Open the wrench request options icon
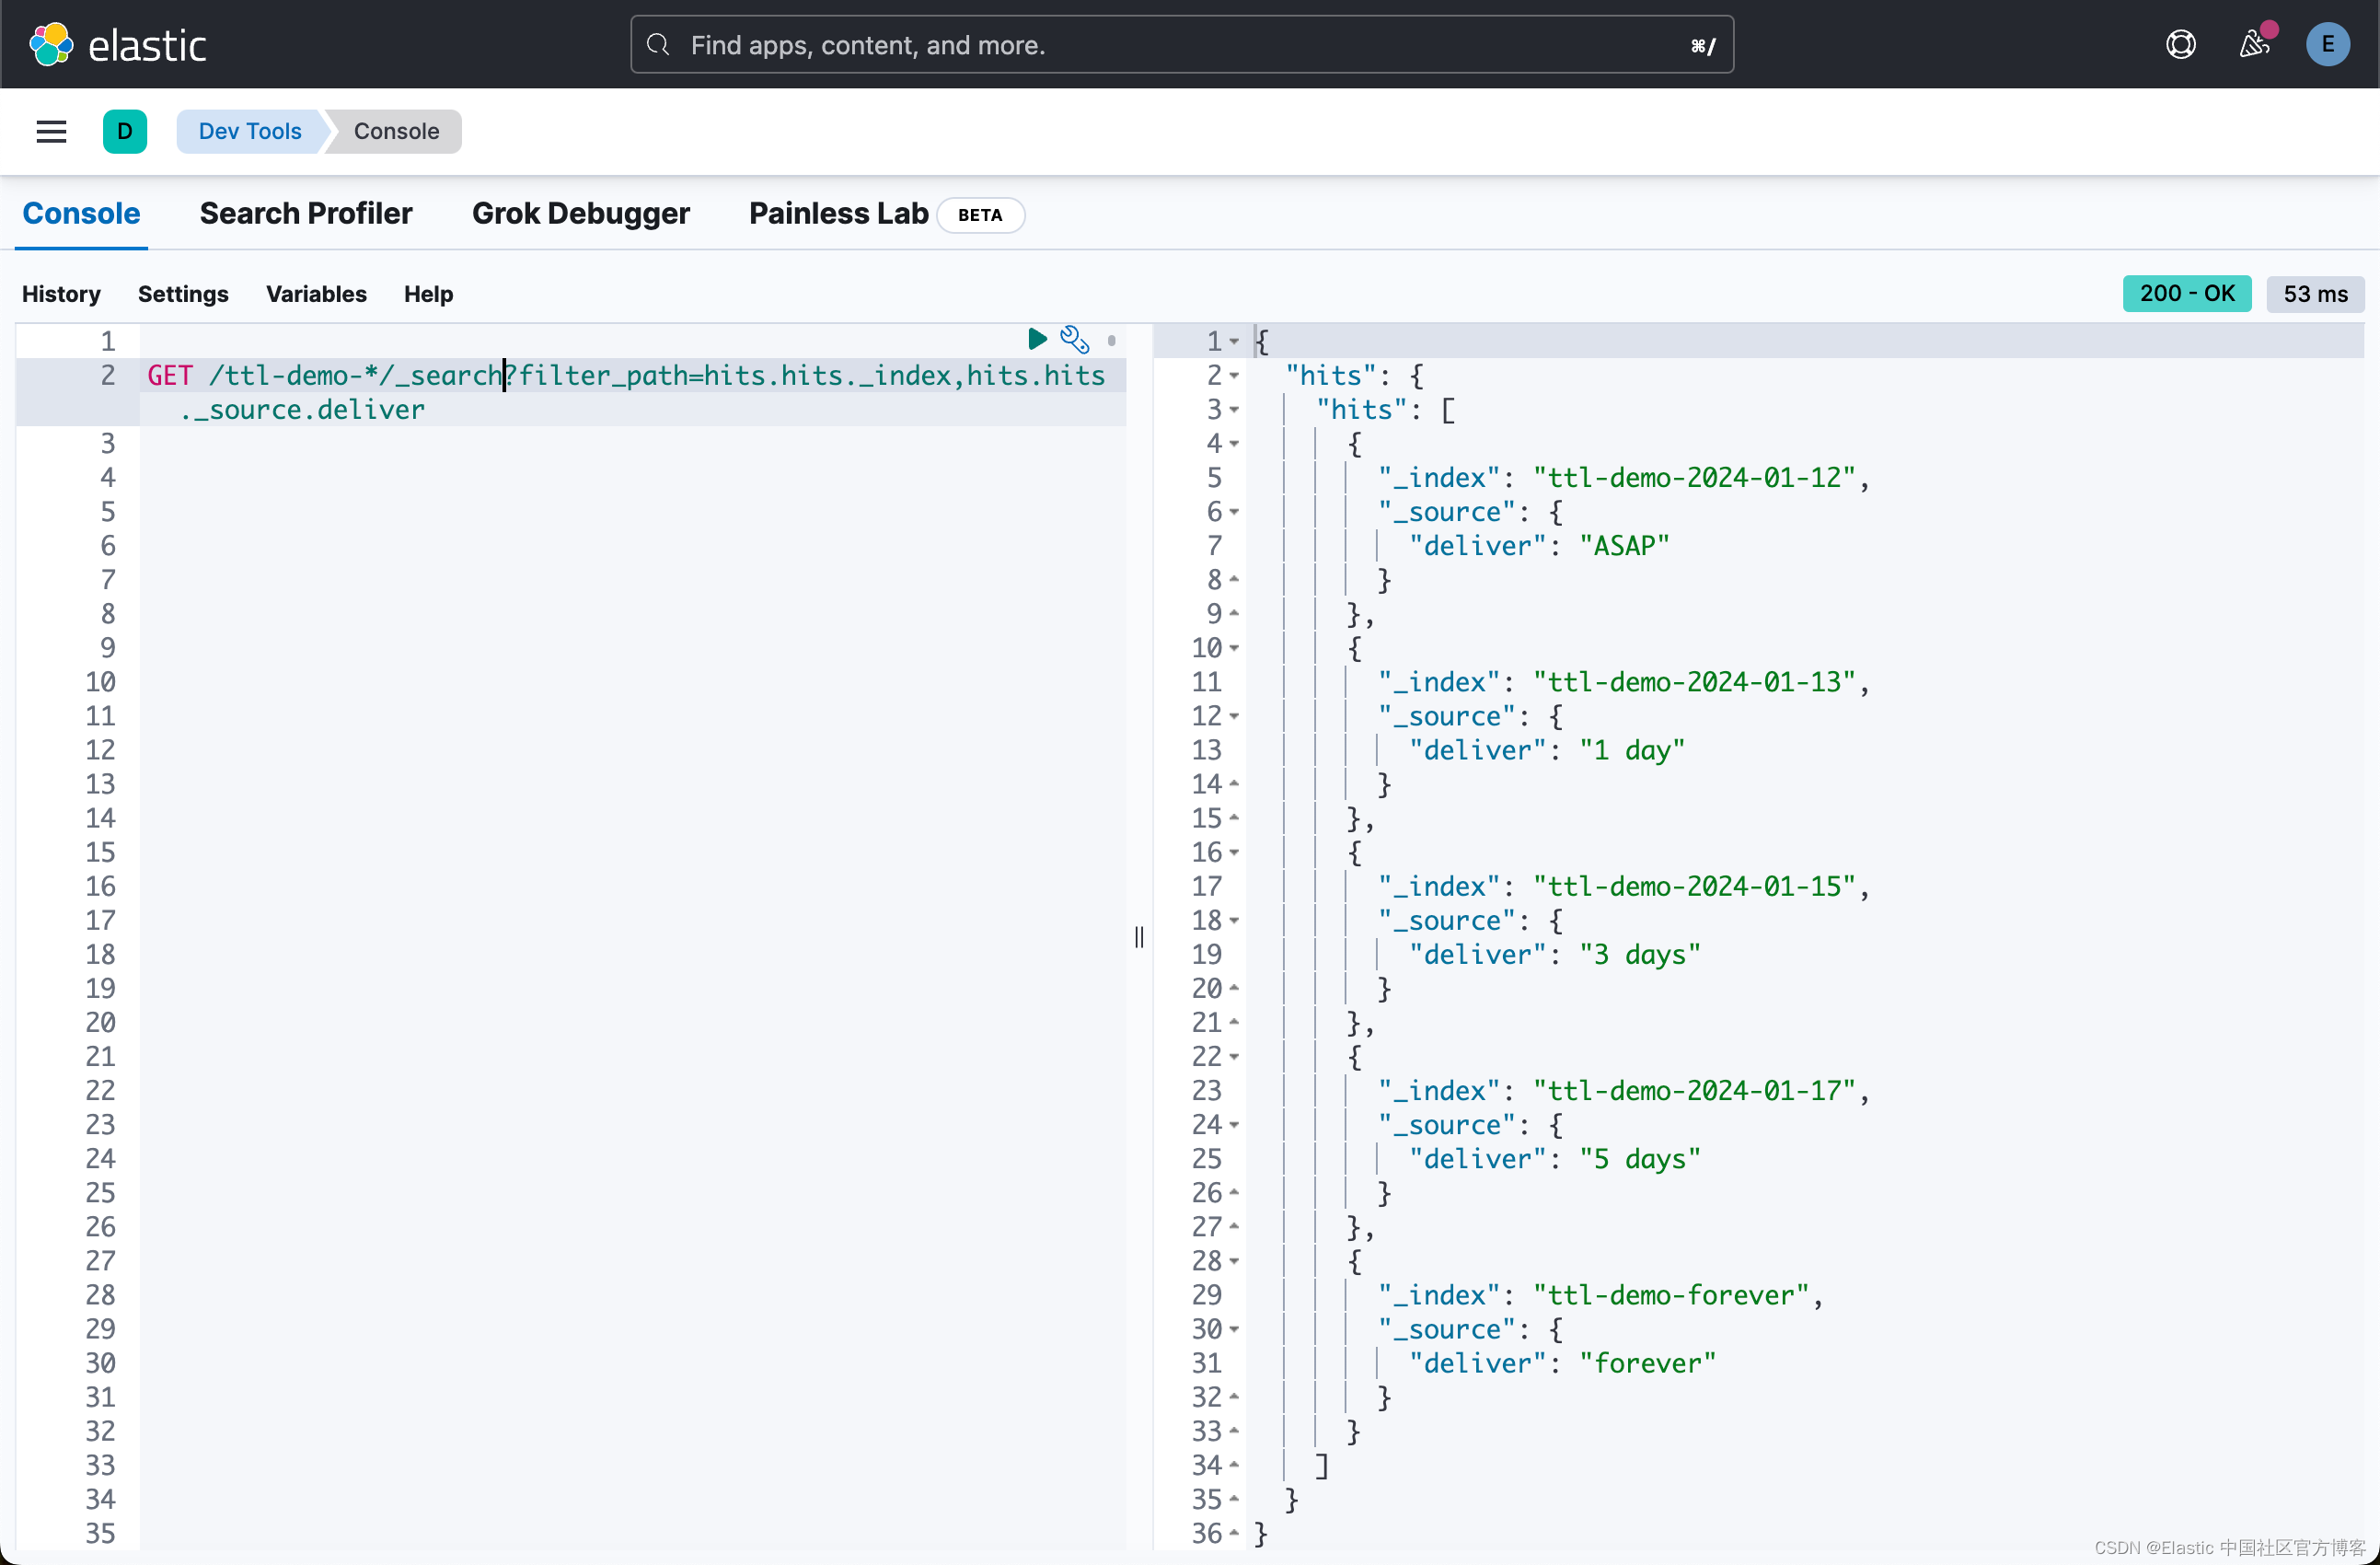 1074,340
